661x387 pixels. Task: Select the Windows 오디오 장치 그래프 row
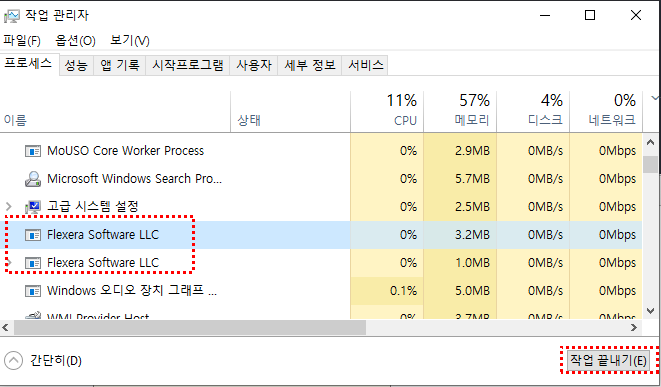tap(321, 291)
